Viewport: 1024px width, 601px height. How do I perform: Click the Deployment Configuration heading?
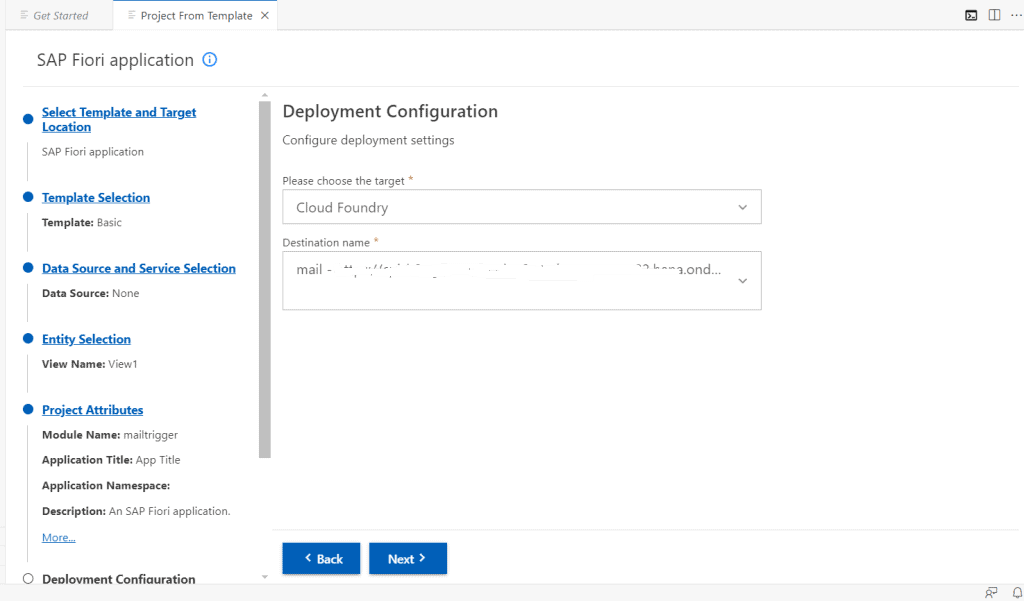(x=390, y=112)
